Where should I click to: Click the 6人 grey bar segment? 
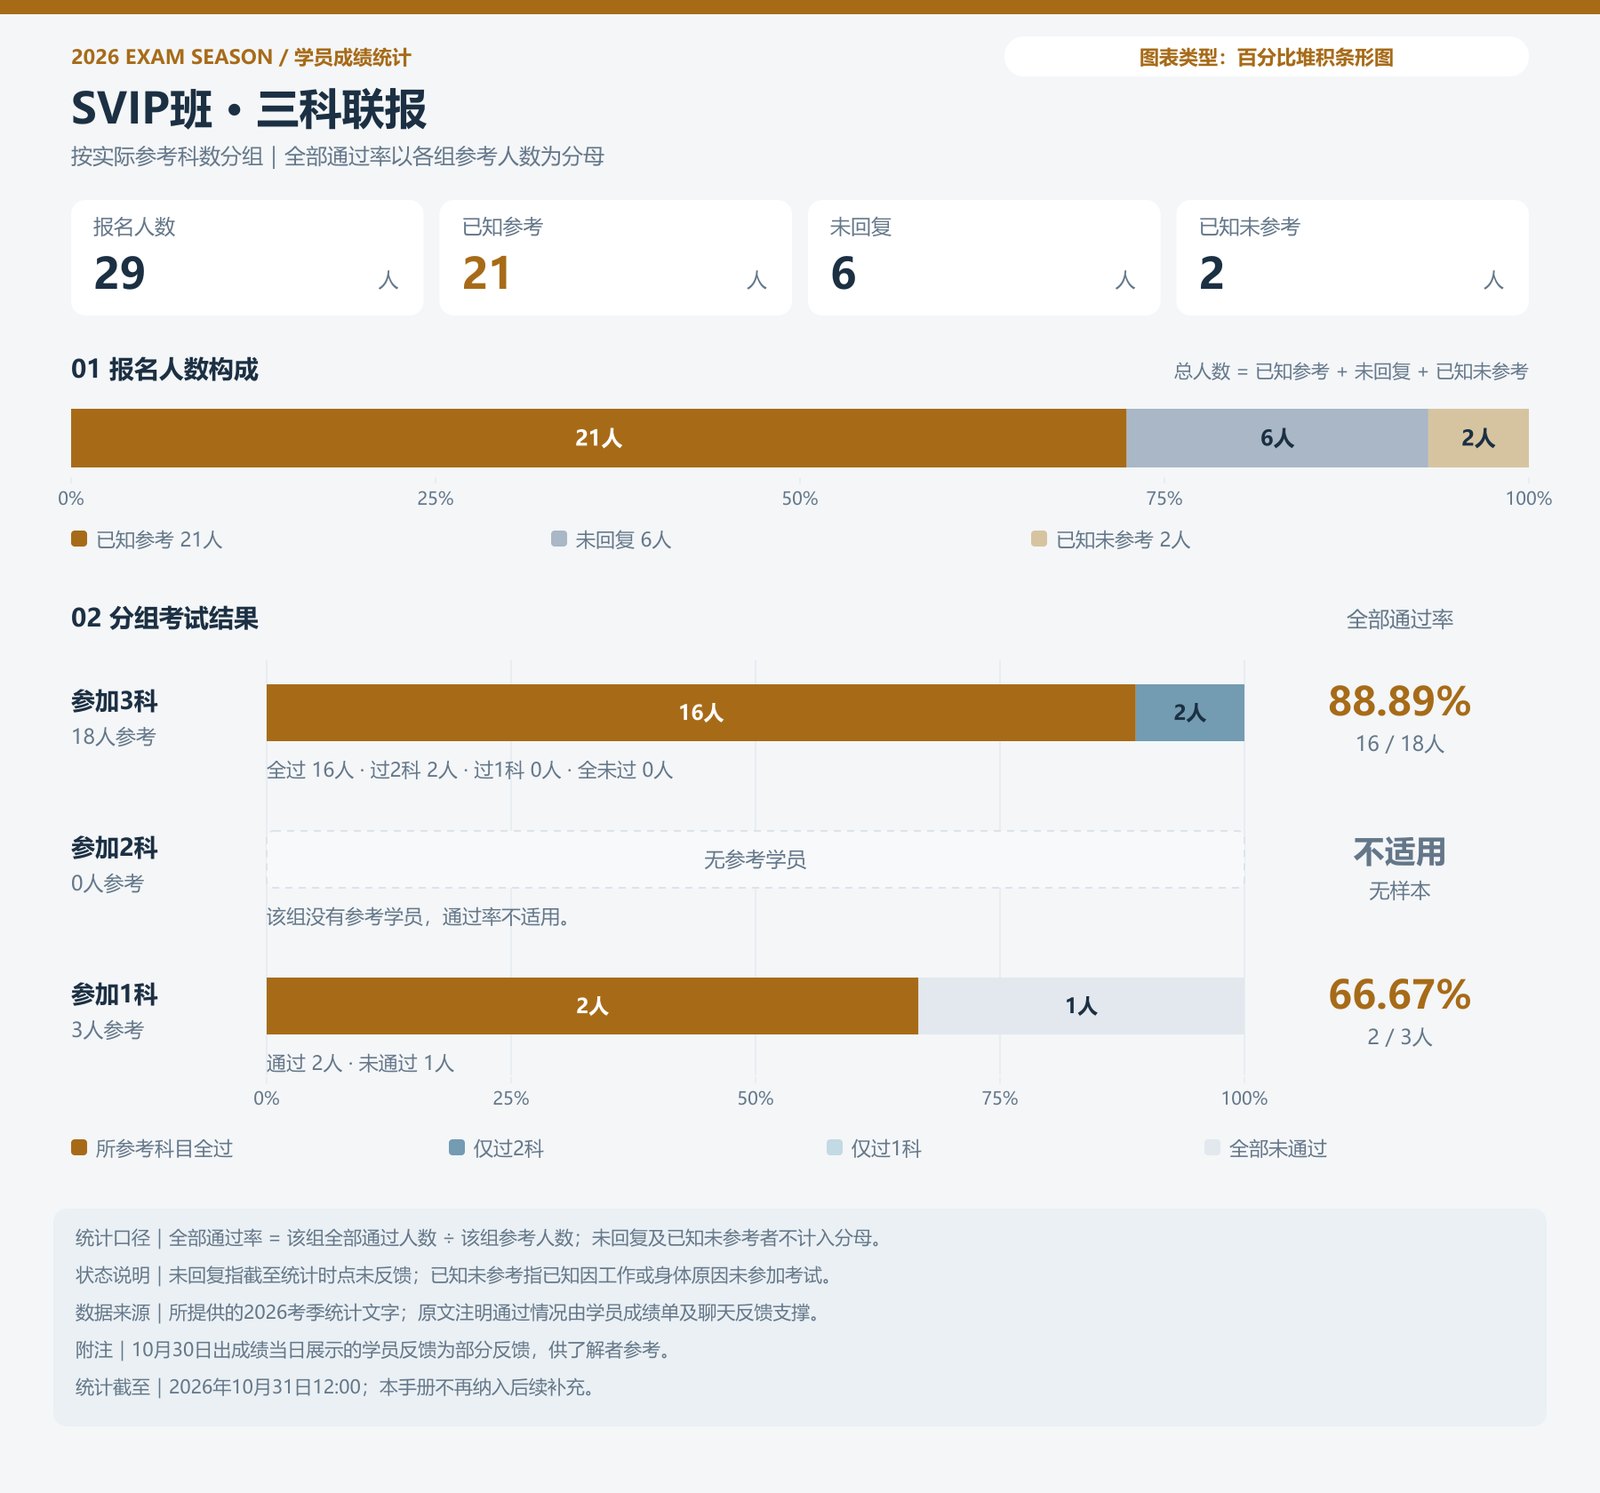click(1277, 438)
